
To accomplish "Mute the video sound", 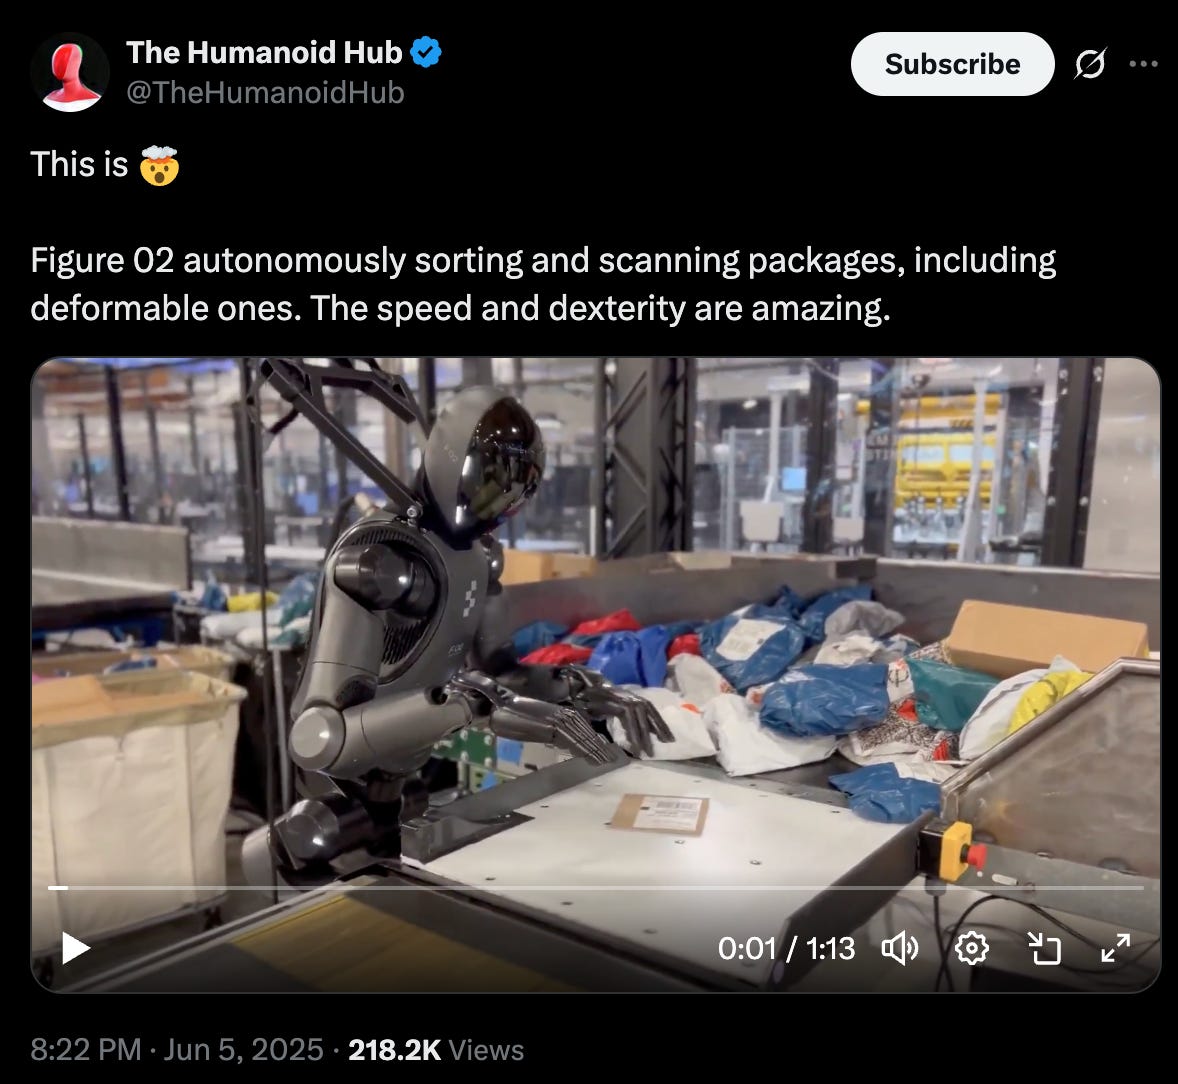I will point(899,948).
